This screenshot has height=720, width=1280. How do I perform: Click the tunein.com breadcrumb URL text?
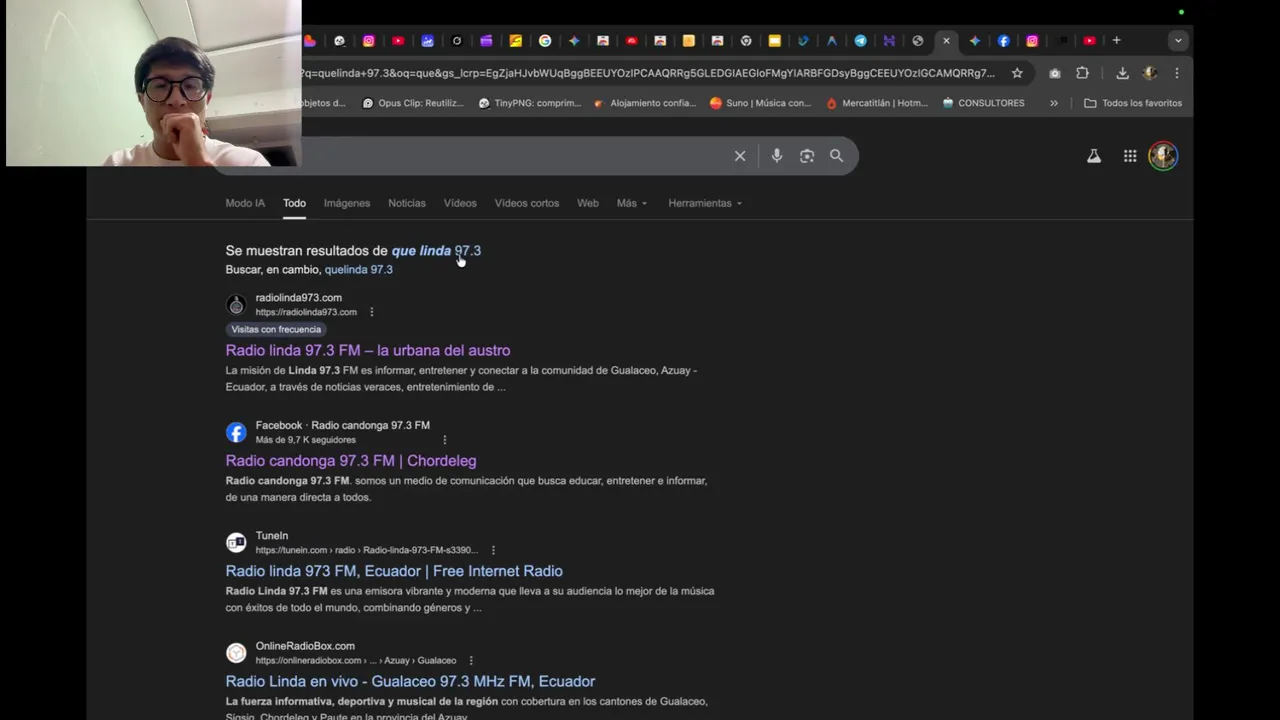pos(366,550)
